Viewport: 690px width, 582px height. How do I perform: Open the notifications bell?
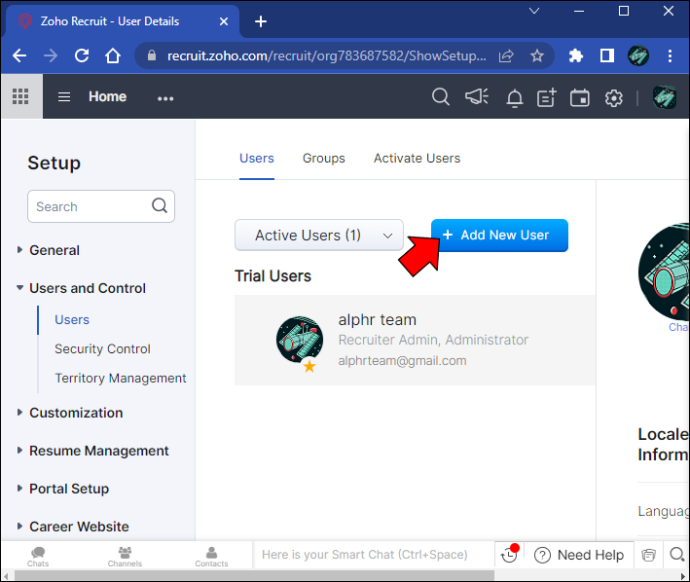[514, 98]
